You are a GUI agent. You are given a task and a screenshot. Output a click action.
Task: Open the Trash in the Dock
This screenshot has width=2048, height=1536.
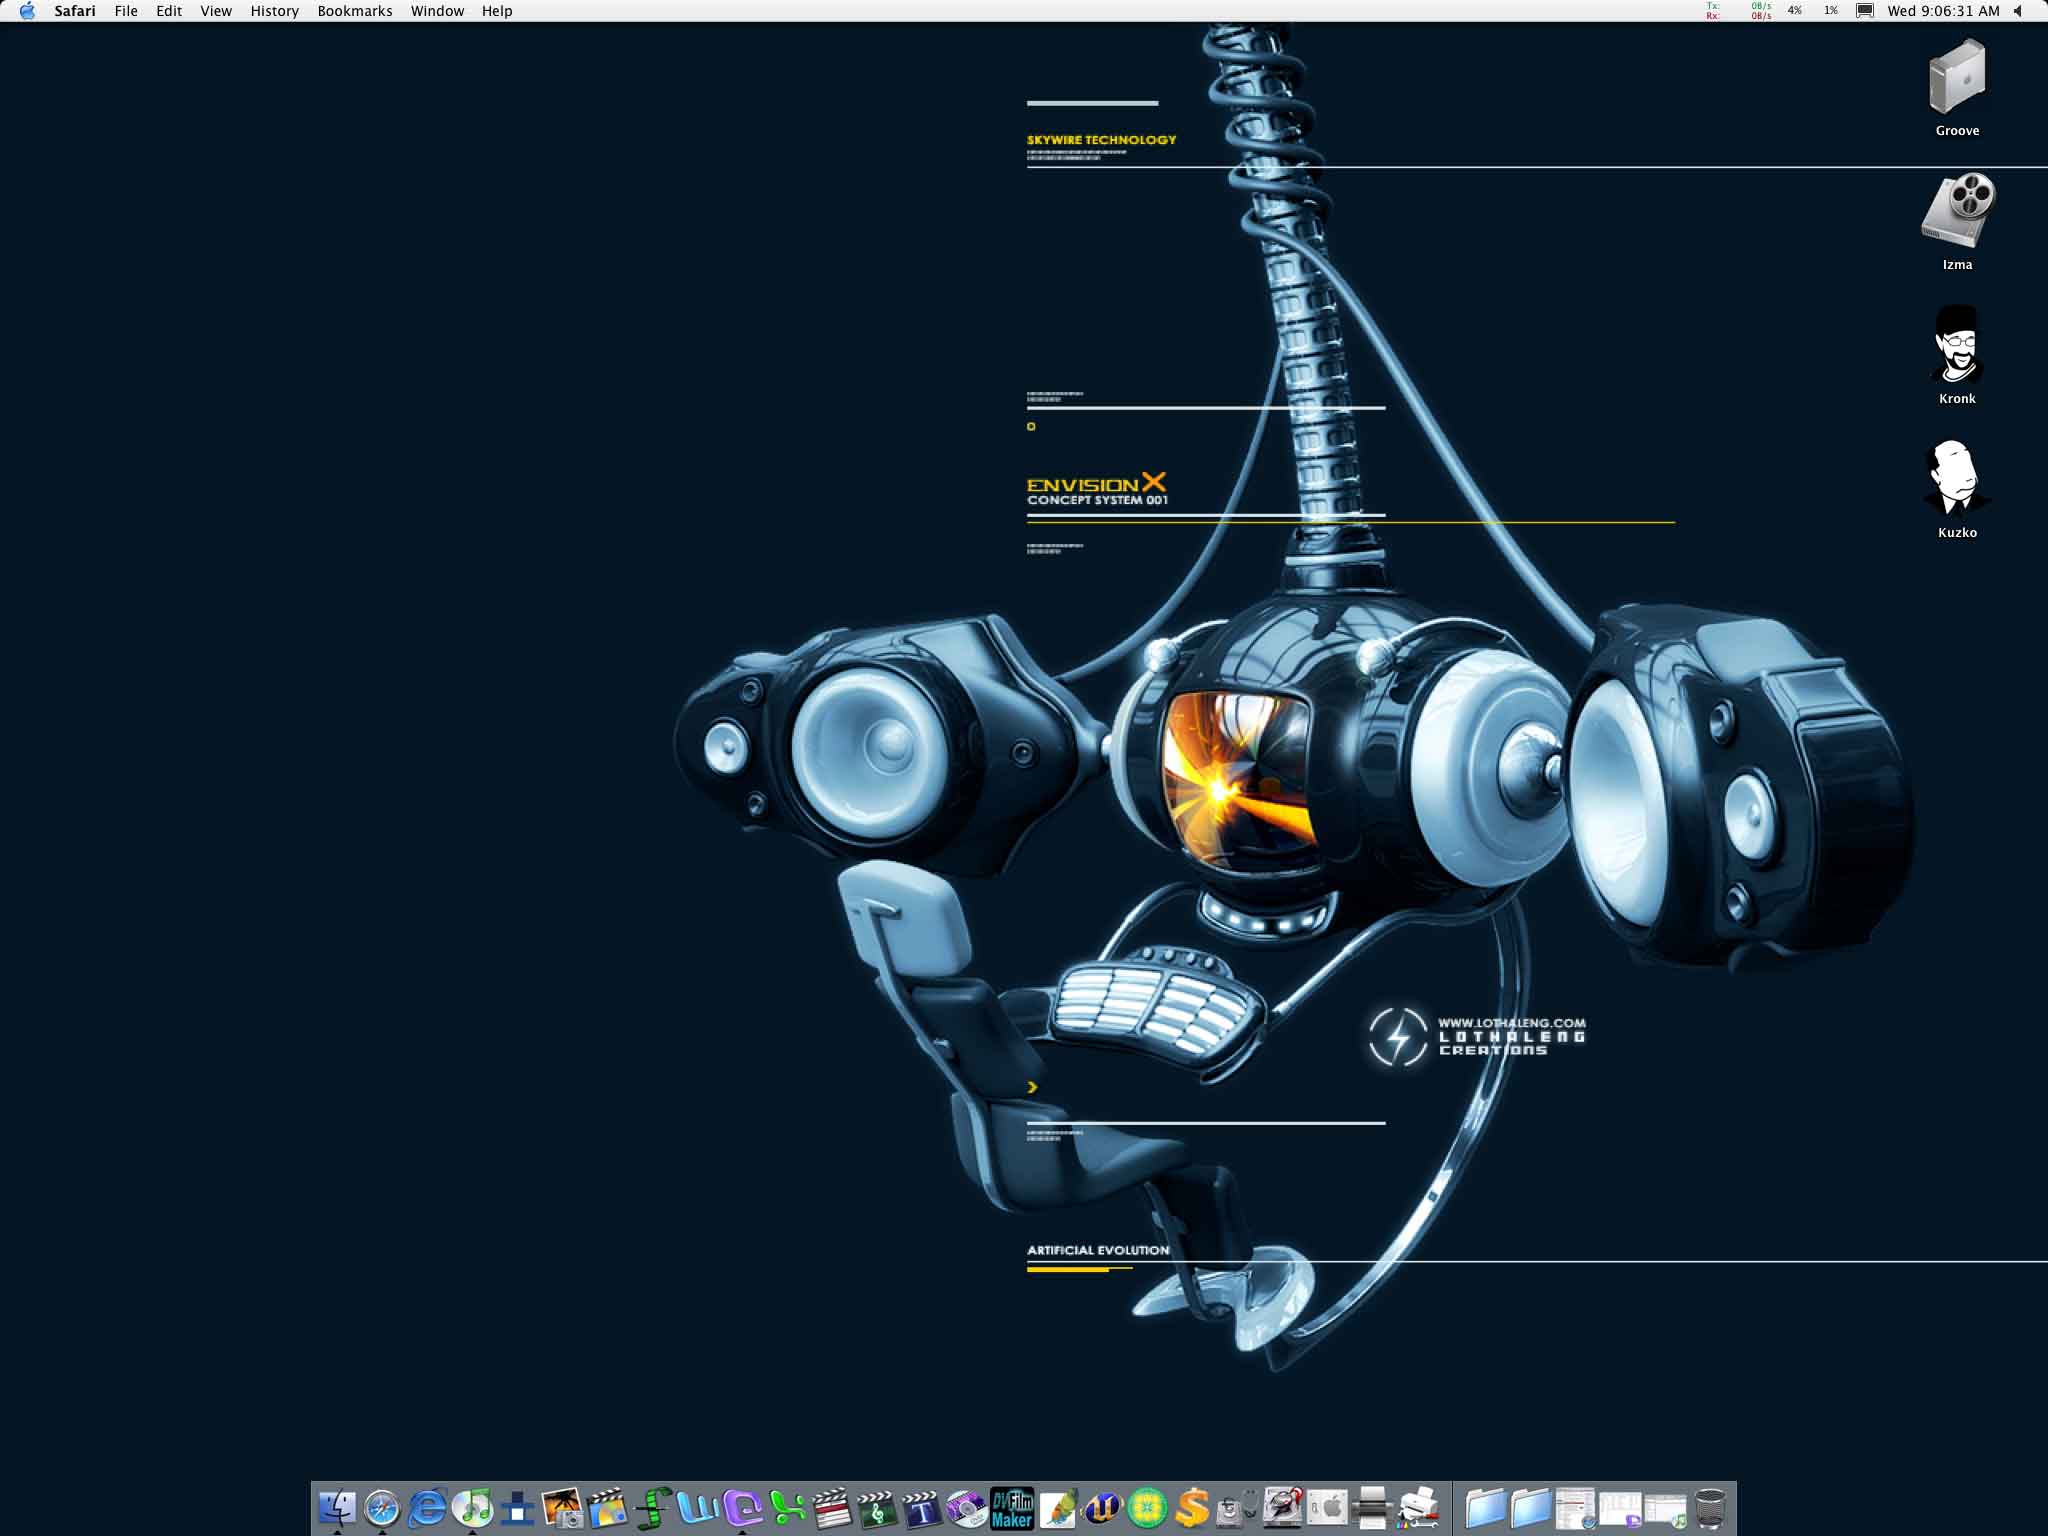1710,1508
